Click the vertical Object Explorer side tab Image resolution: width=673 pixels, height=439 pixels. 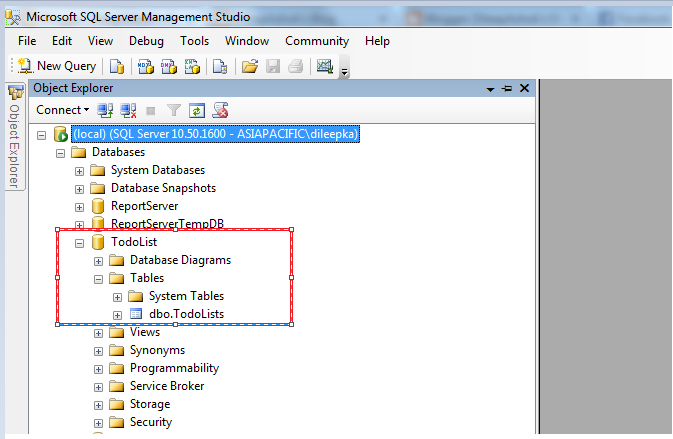15,136
